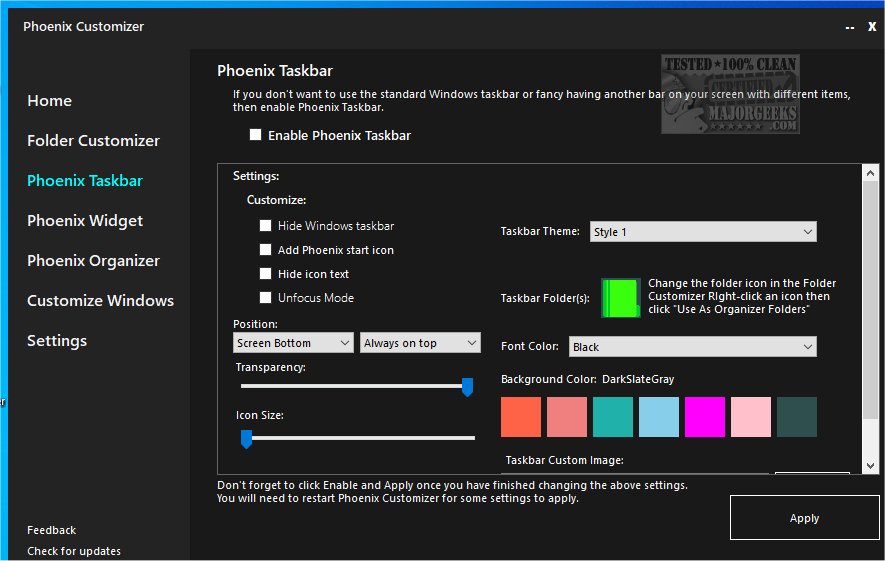Image resolution: width=885 pixels, height=561 pixels.
Task: Click the green taskbar folder icon
Action: [620, 298]
